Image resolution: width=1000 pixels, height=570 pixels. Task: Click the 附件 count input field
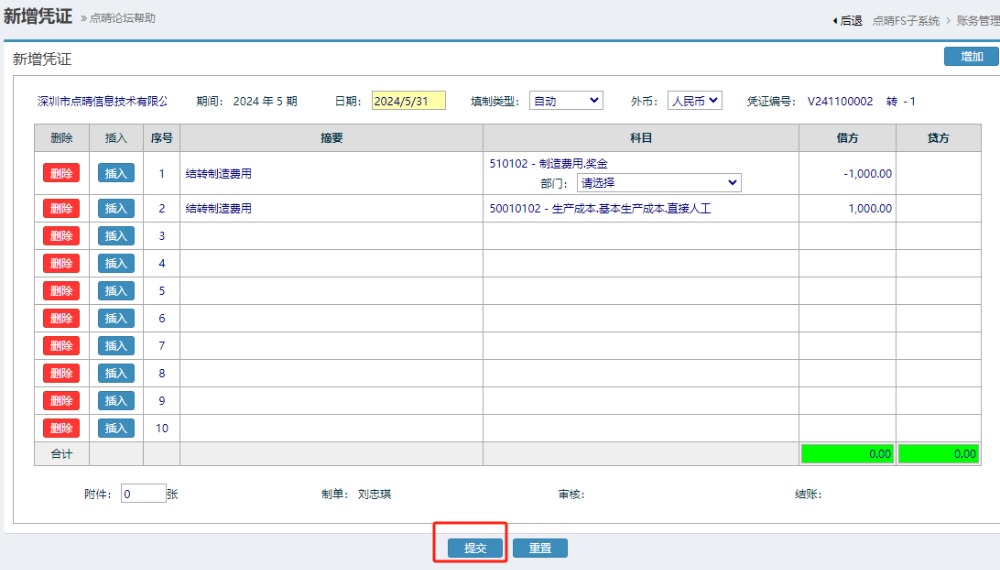pos(143,493)
